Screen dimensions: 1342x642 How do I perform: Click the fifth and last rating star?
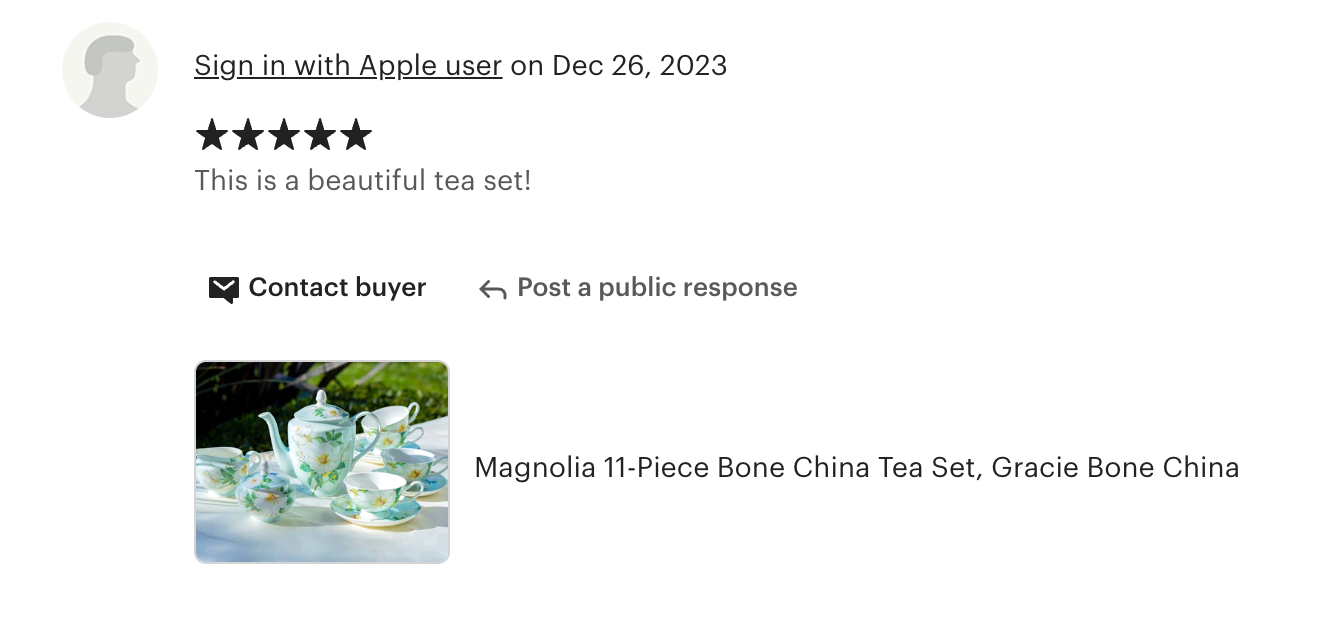point(356,135)
